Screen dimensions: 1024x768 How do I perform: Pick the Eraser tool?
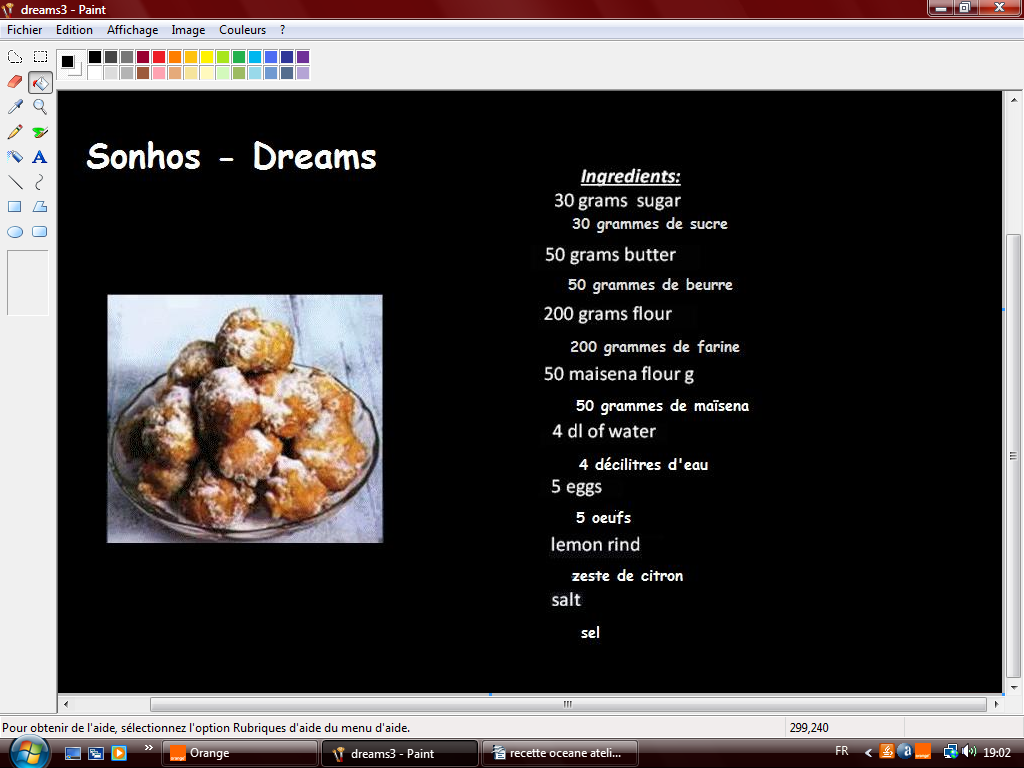point(15,82)
